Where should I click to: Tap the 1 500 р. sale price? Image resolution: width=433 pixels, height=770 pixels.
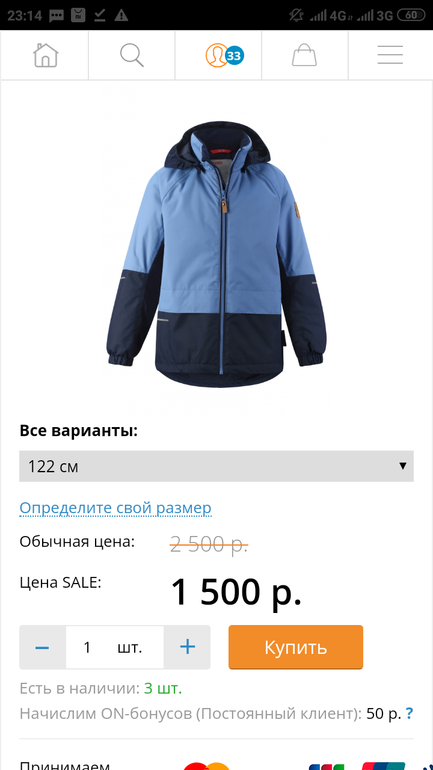pyautogui.click(x=236, y=592)
